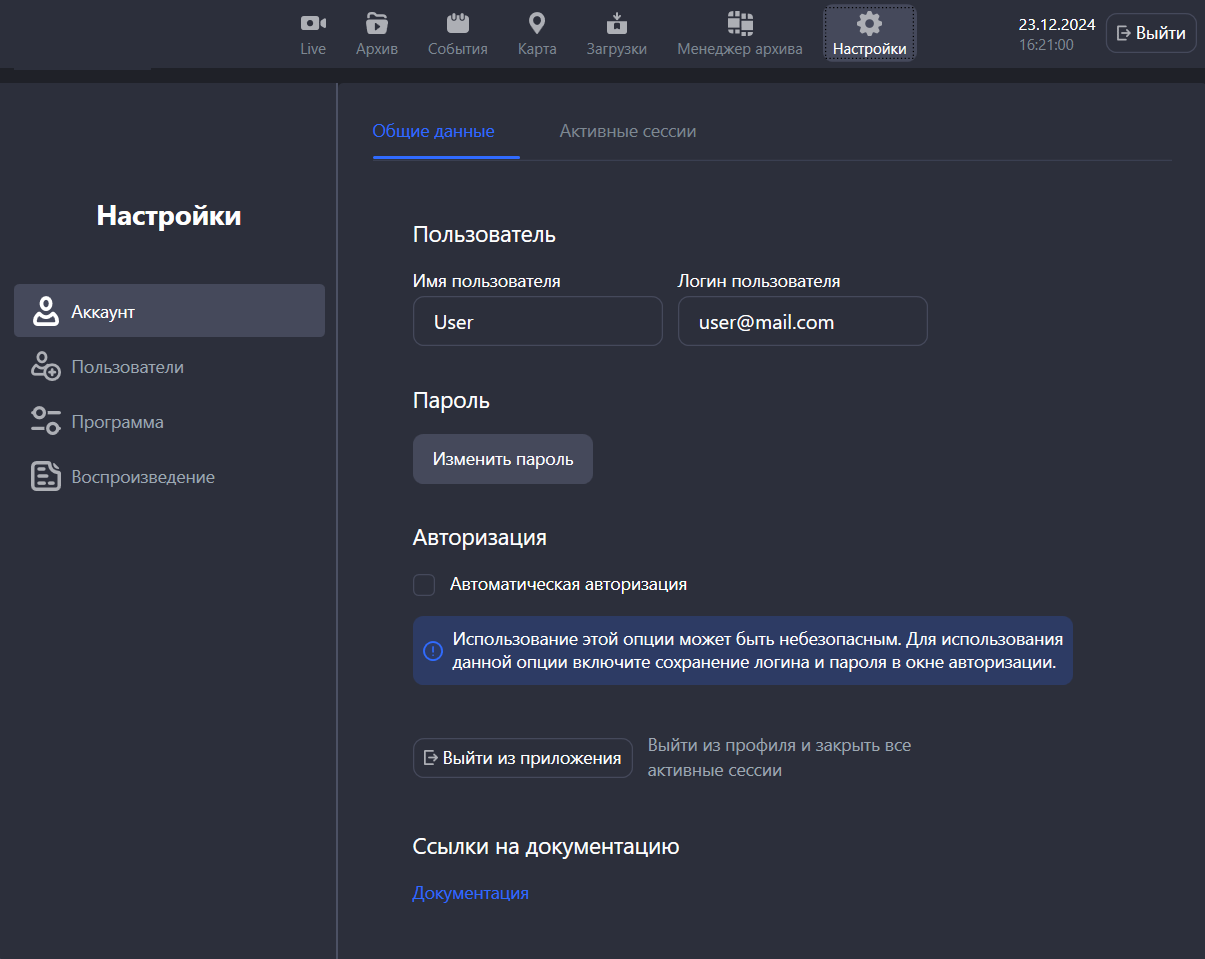Open the Архив playback icon
Screen dimensions: 1205x959
(x=377, y=23)
